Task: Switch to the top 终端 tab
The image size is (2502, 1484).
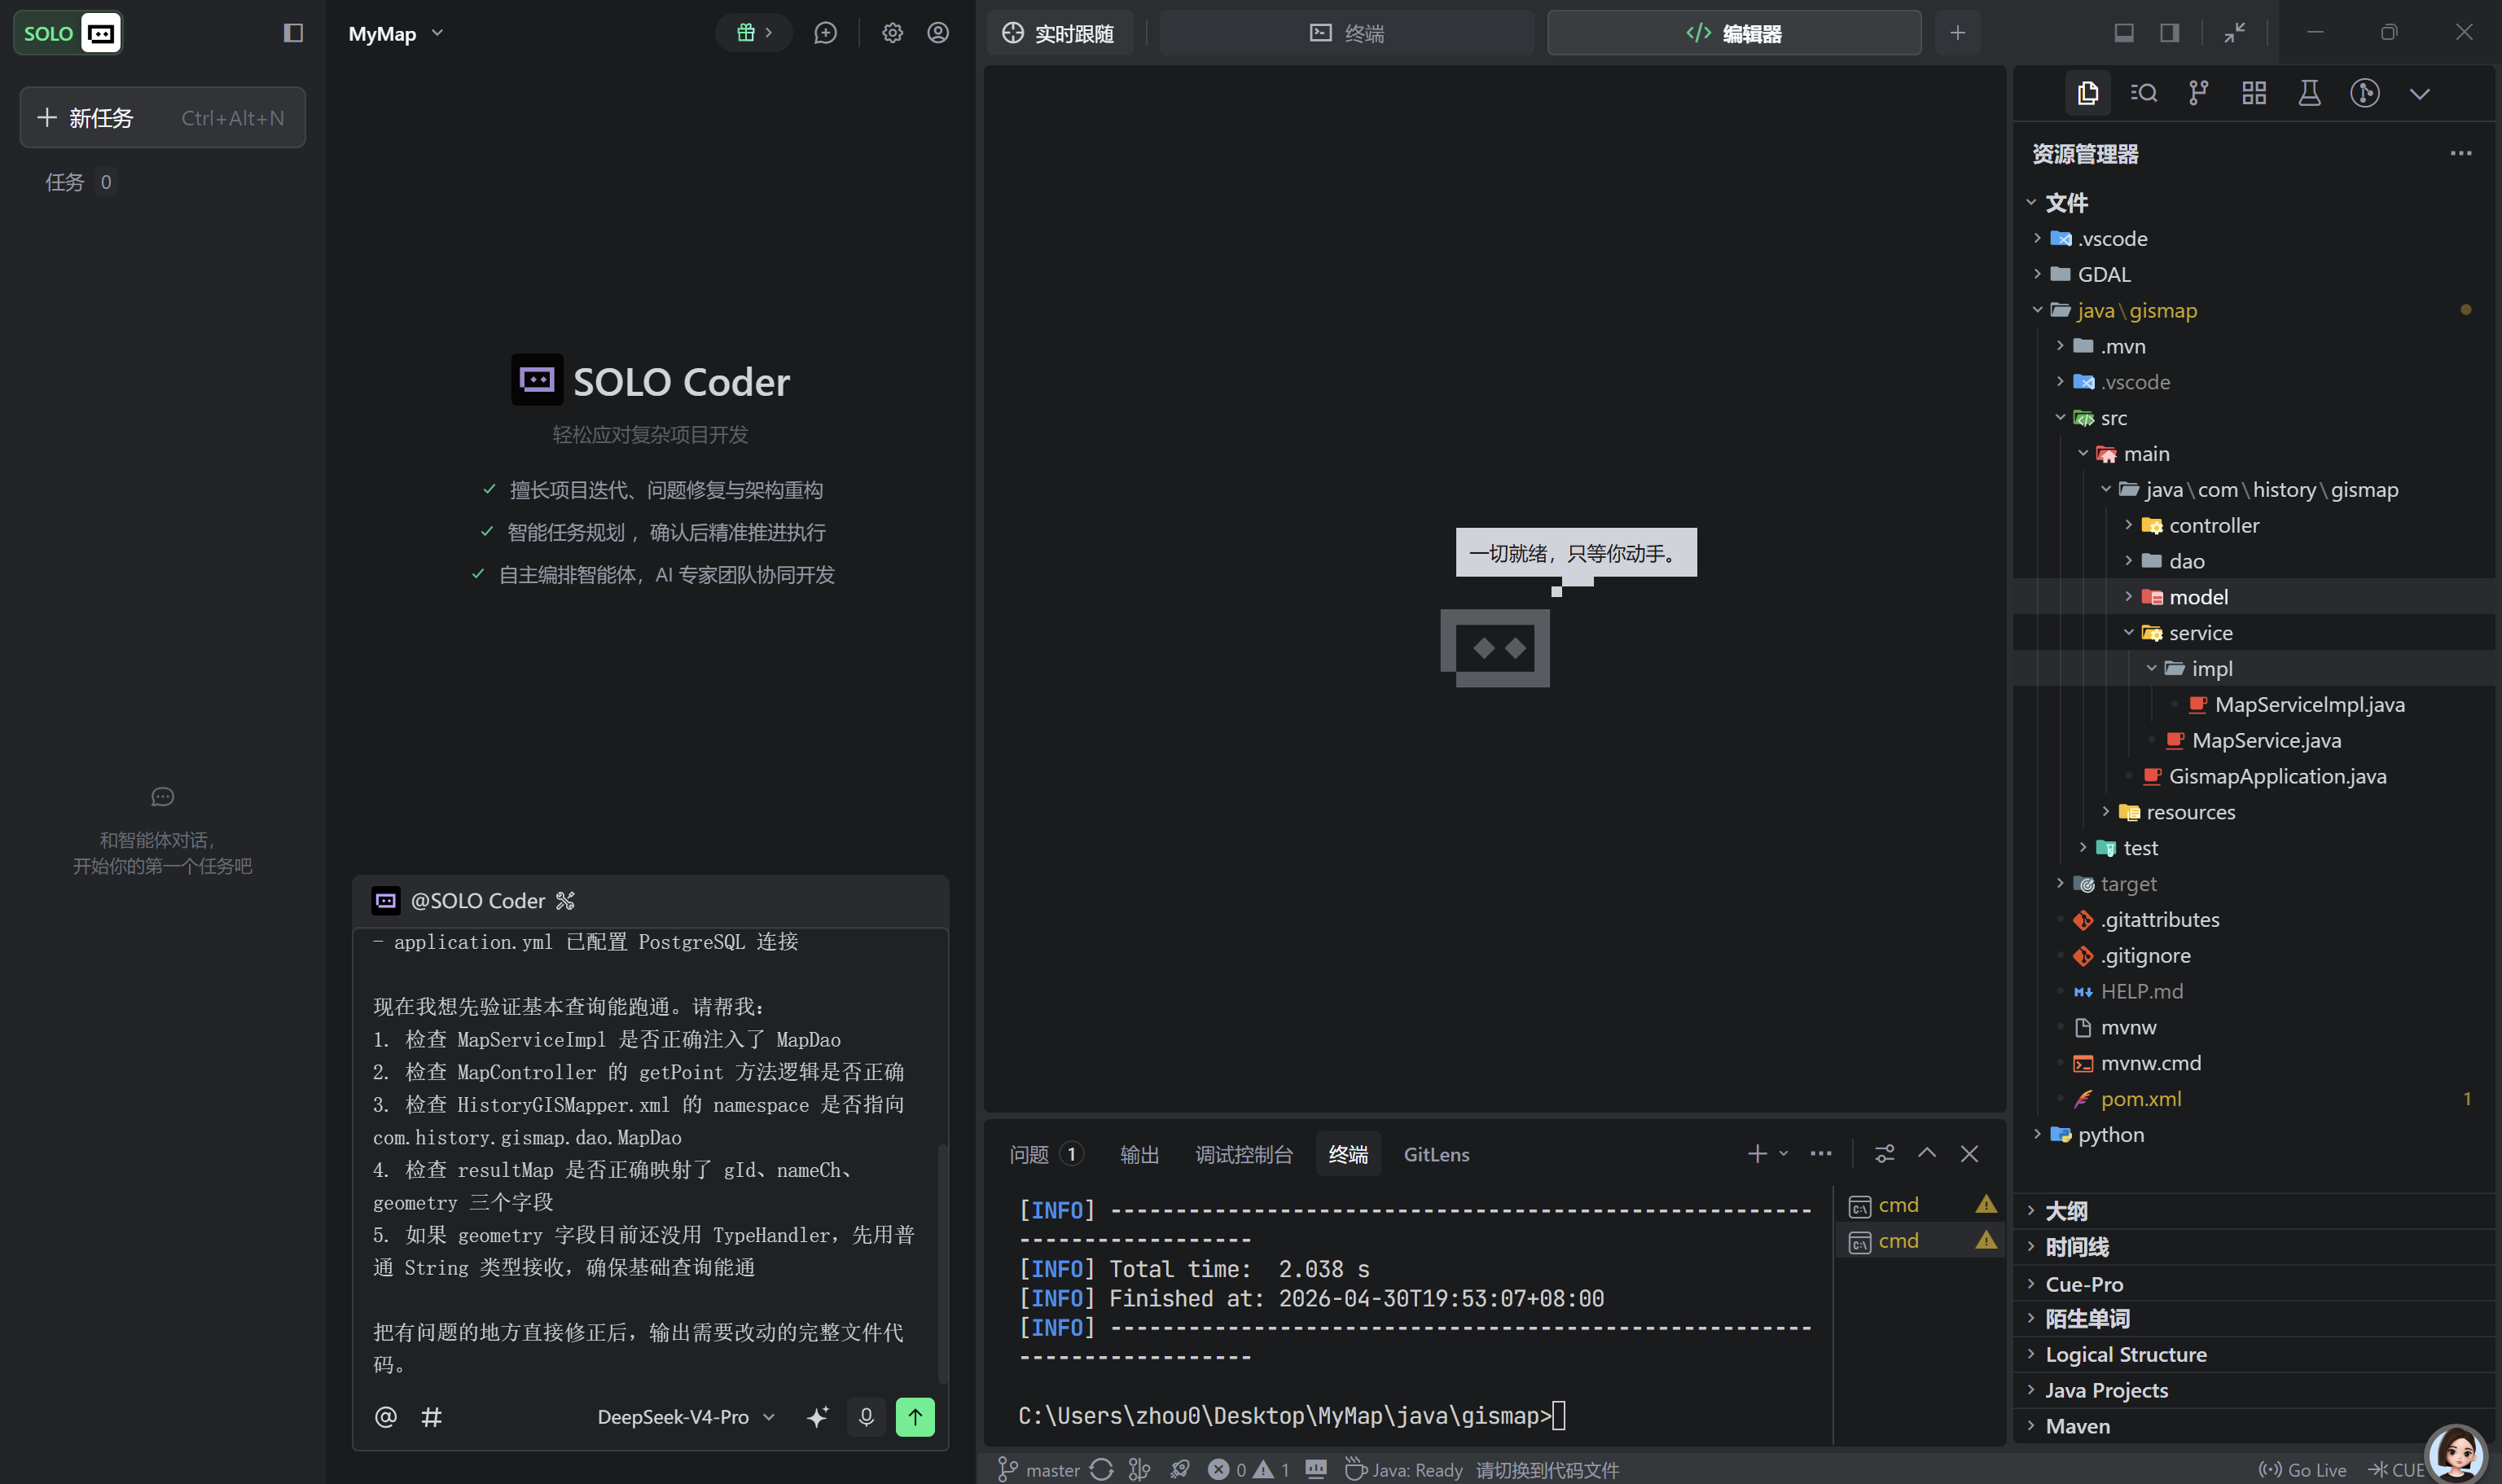Action: pos(1347,33)
